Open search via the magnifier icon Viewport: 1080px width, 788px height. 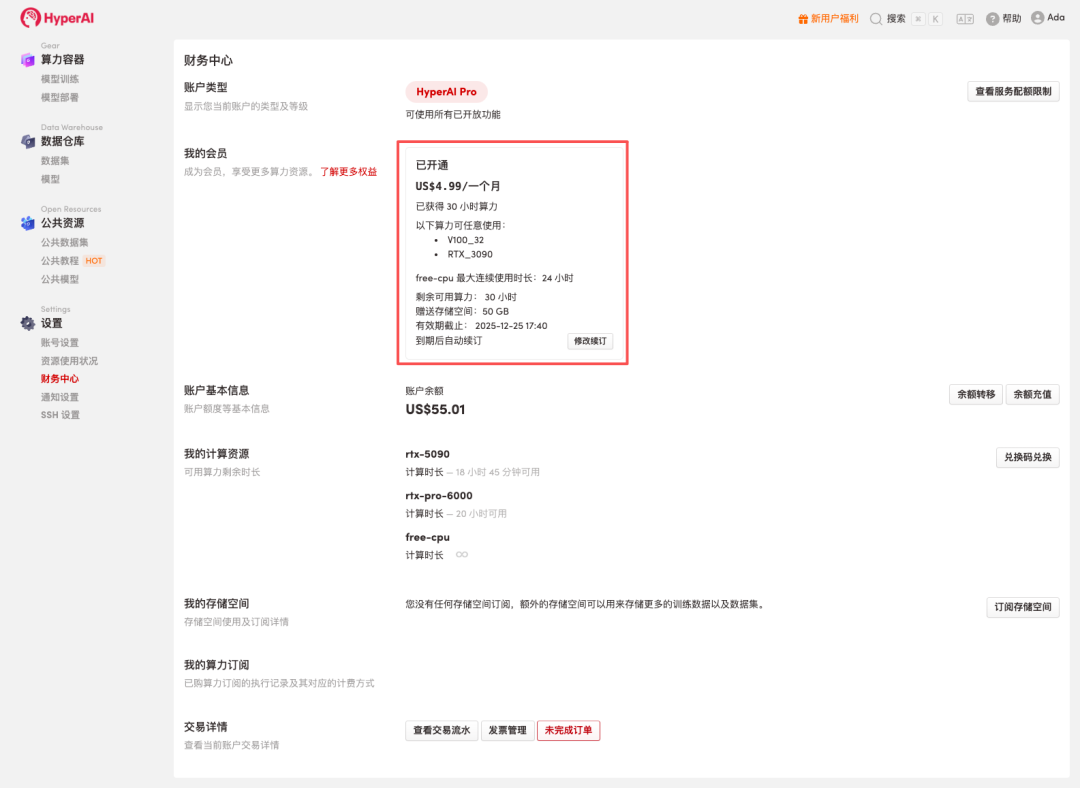(876, 19)
